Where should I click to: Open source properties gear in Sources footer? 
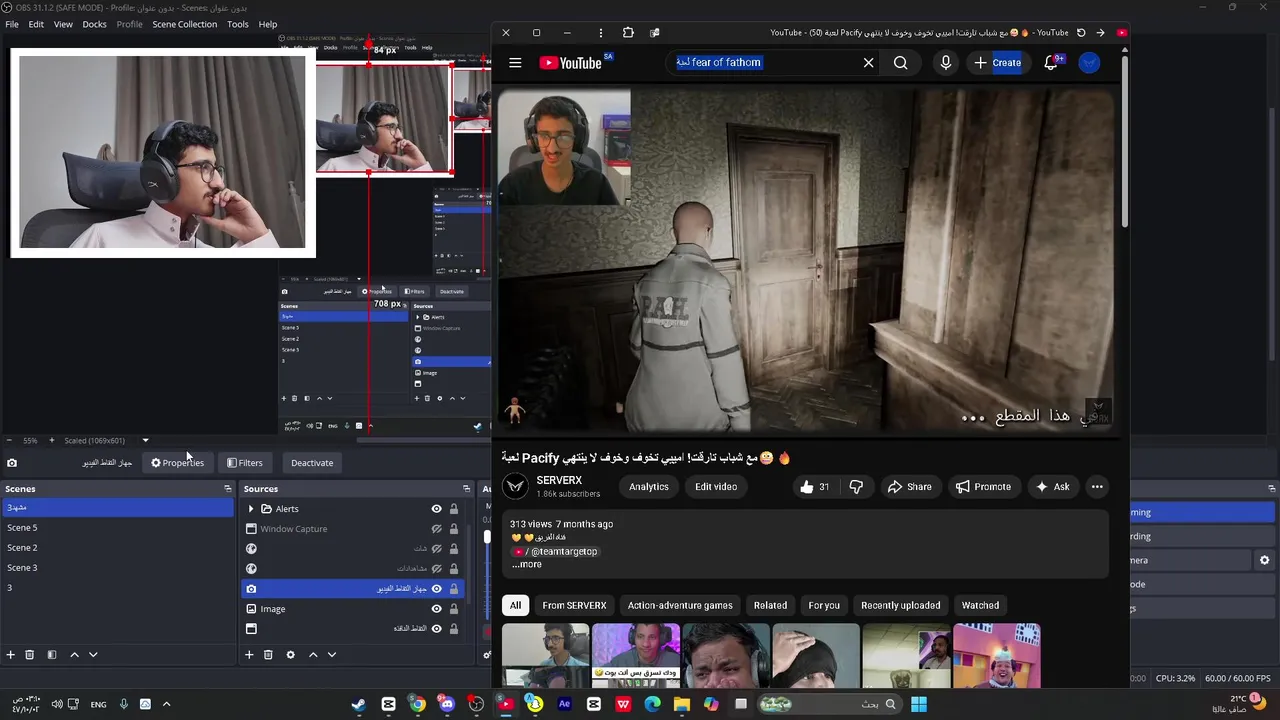pyautogui.click(x=290, y=655)
